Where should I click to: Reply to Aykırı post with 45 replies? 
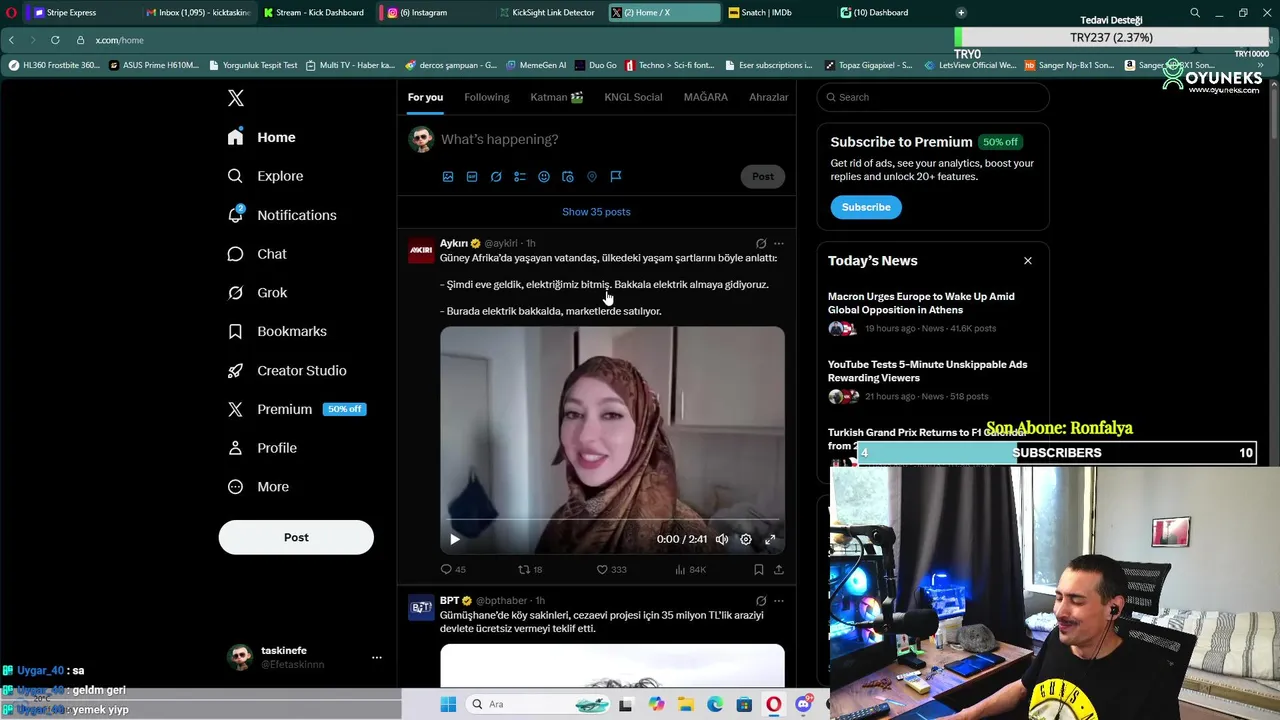pos(453,569)
